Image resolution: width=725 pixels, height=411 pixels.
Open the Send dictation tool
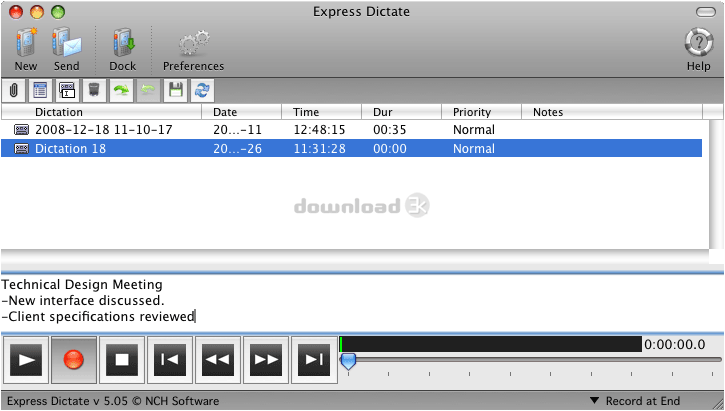pos(66,49)
